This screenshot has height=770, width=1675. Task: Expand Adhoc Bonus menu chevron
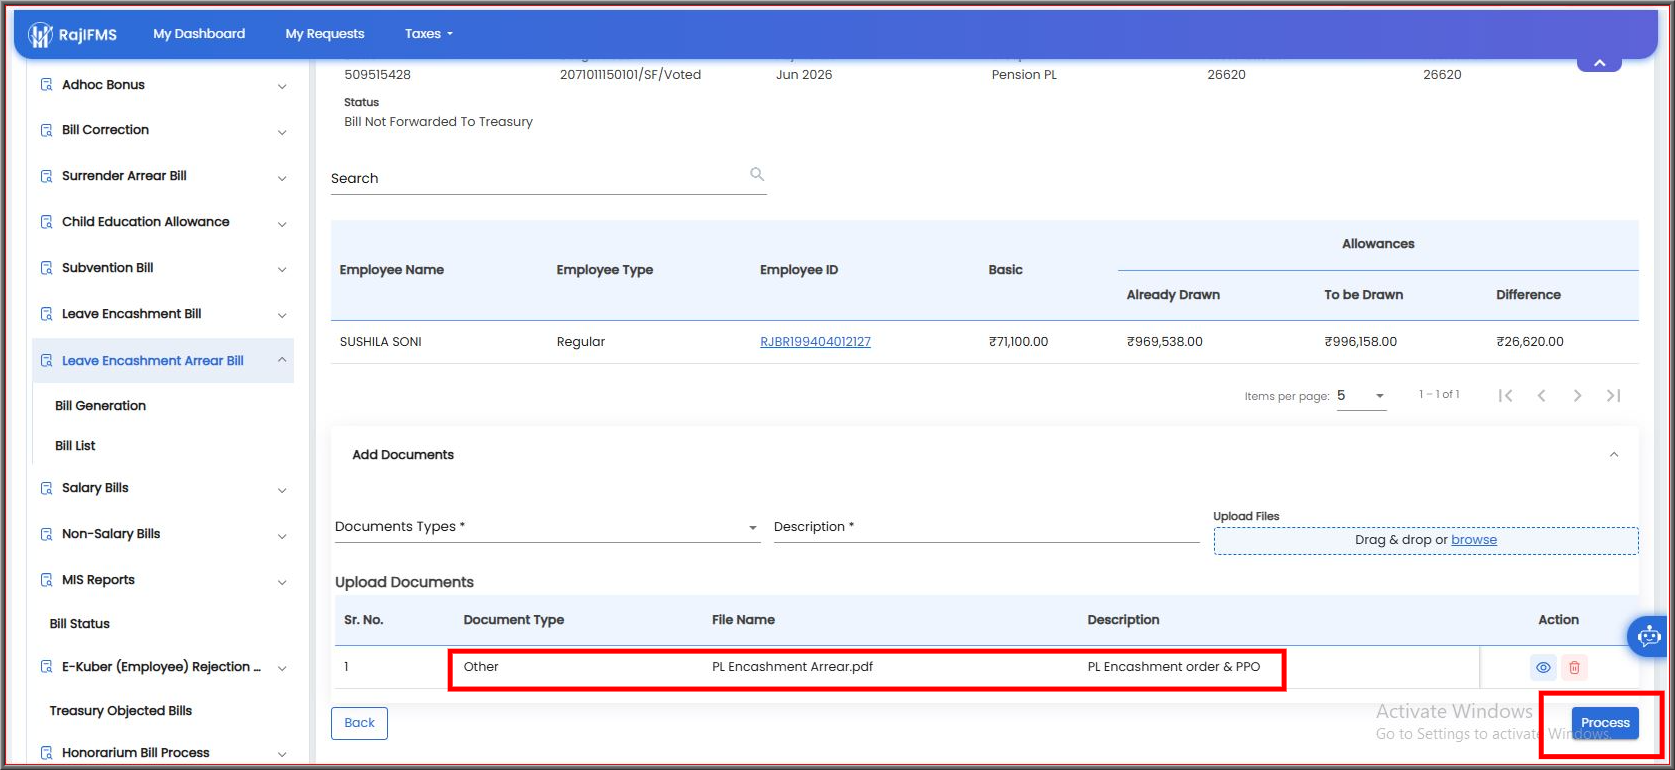coord(282,86)
